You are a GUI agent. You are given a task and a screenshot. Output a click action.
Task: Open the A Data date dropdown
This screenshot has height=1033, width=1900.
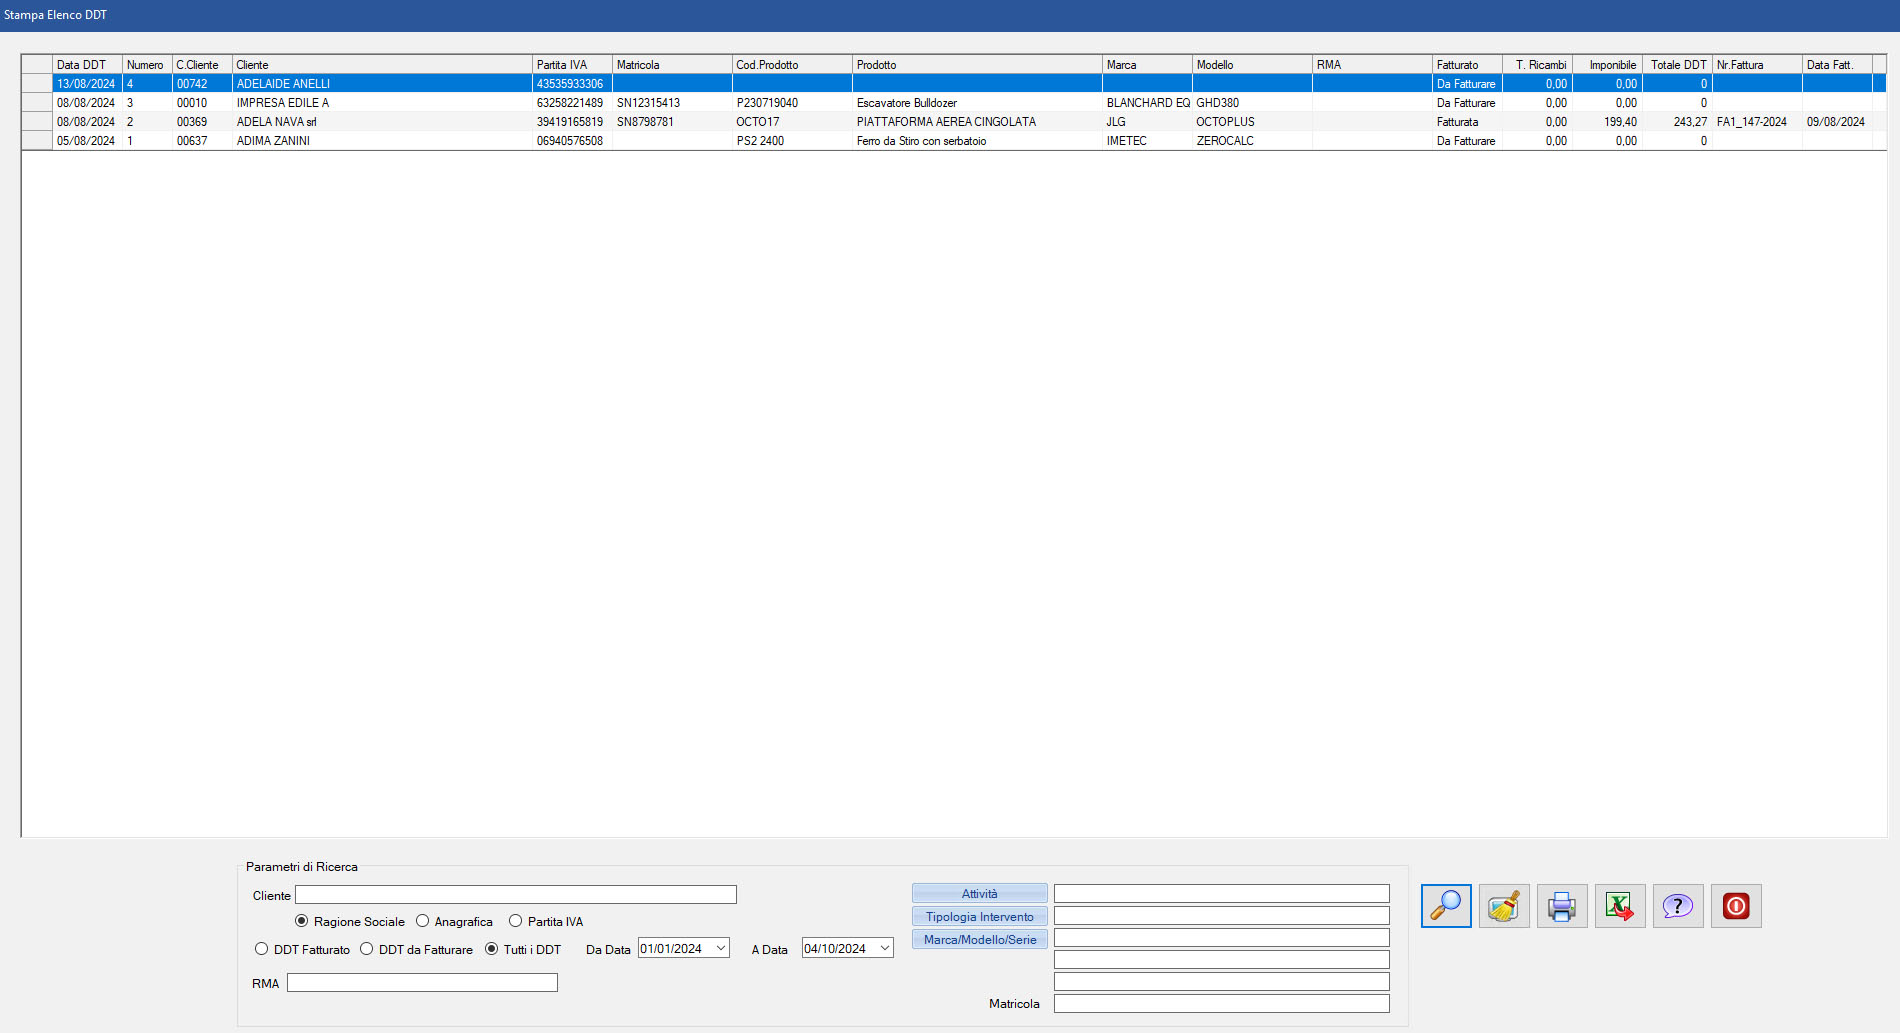click(x=885, y=948)
